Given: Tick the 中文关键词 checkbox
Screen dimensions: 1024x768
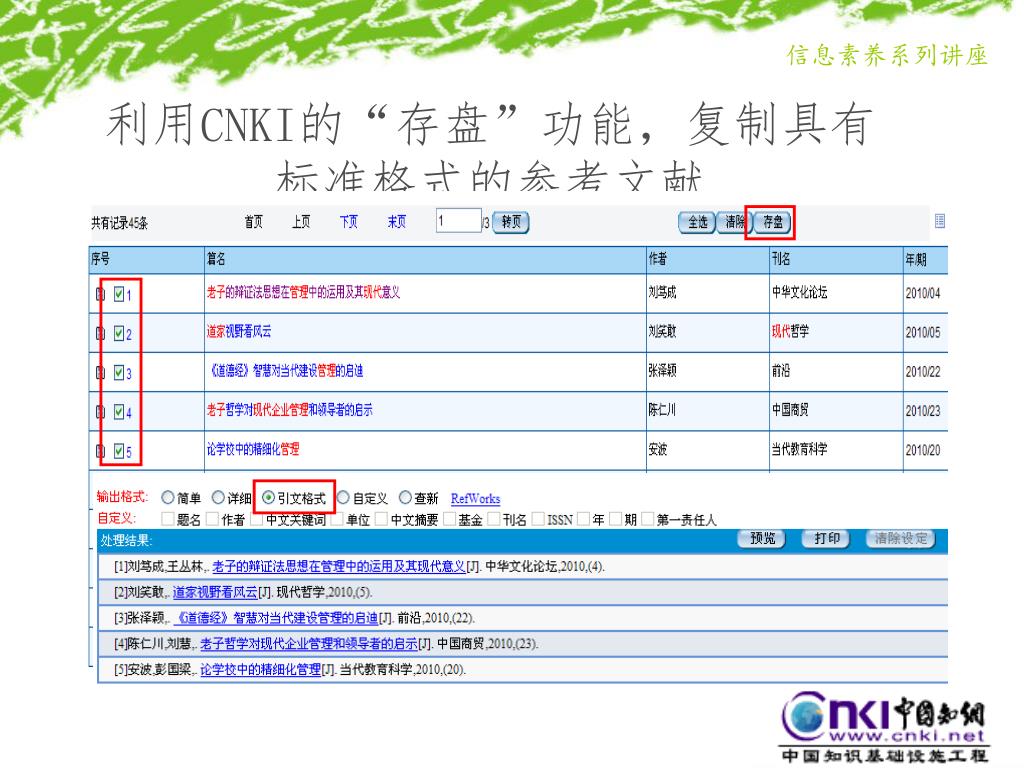Looking at the screenshot, I should pos(257,519).
